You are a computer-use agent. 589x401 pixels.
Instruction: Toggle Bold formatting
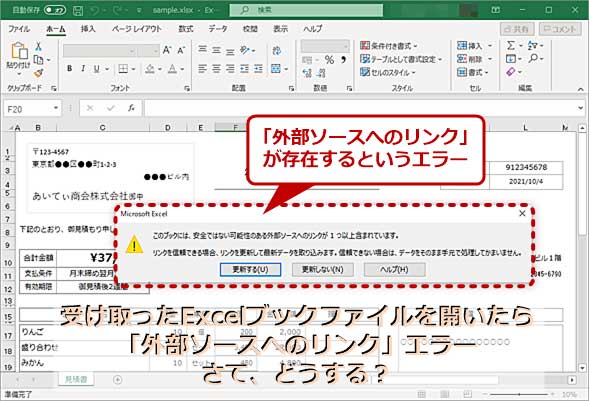tap(69, 69)
